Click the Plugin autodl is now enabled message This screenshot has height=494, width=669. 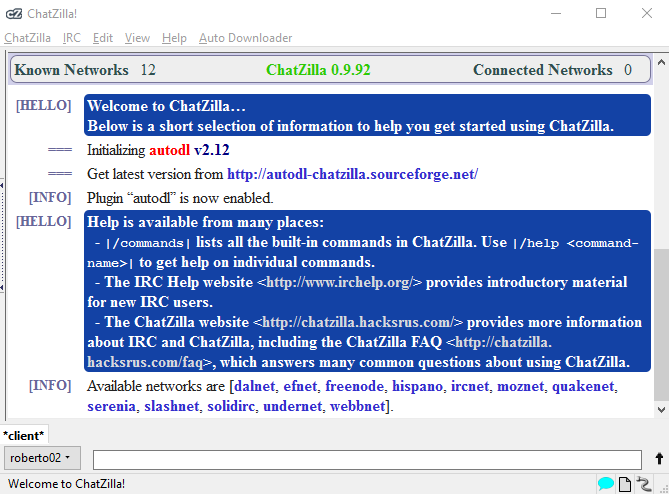(180, 198)
